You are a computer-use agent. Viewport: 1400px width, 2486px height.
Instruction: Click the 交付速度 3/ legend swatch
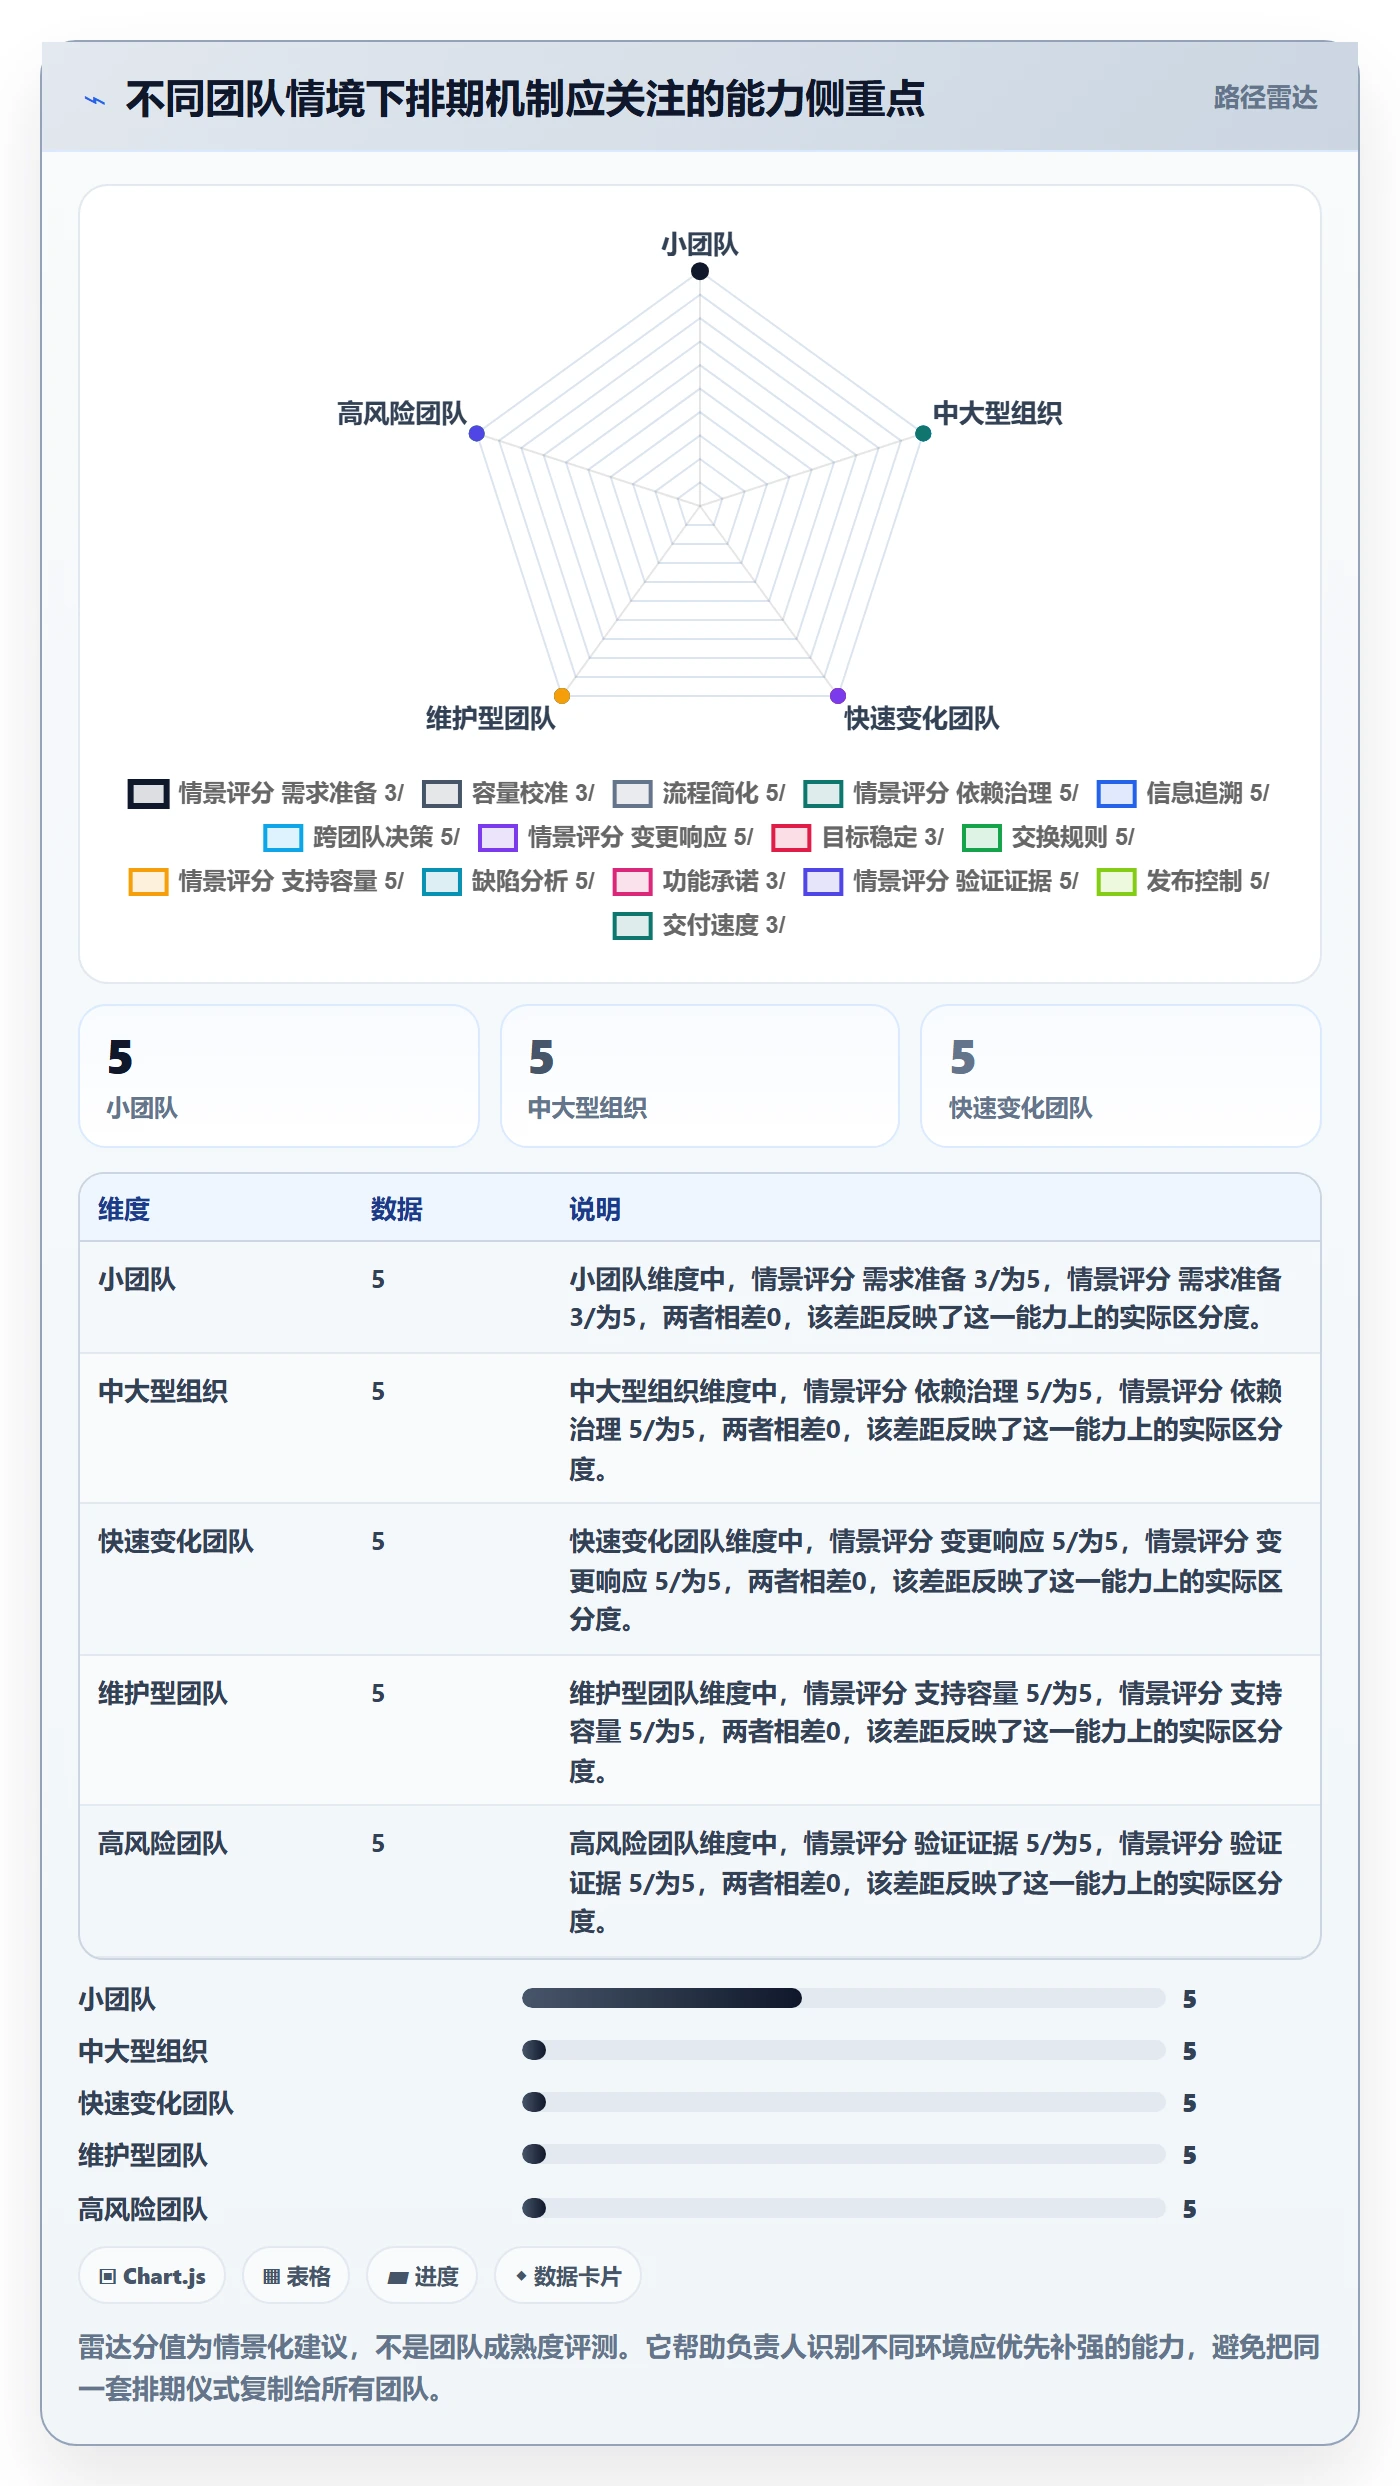pyautogui.click(x=632, y=925)
